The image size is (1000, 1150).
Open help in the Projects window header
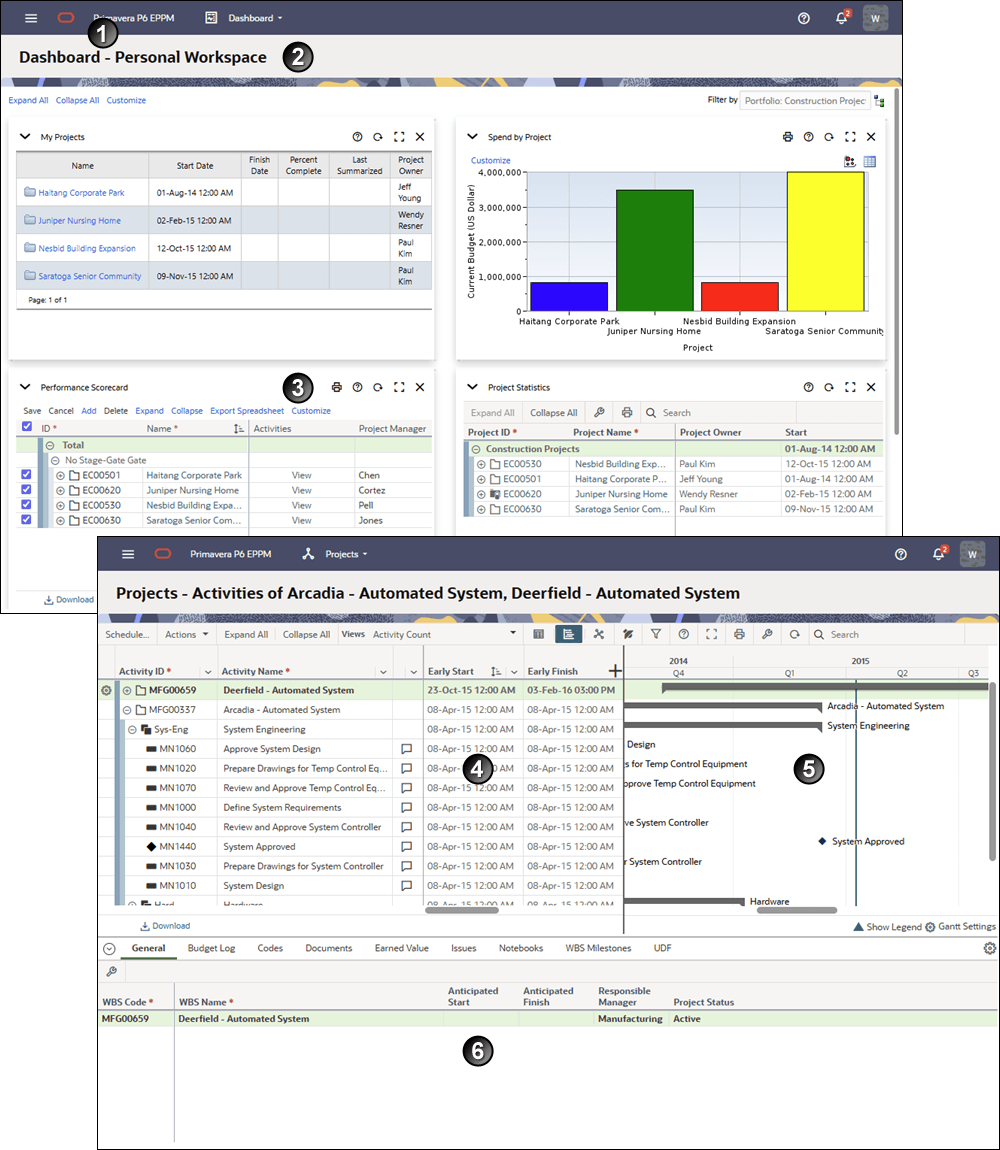[900, 554]
